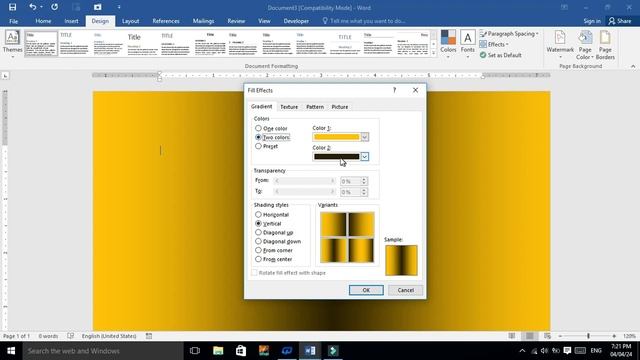
Task: Click the macro recording icon in status bar
Action: coord(149,336)
